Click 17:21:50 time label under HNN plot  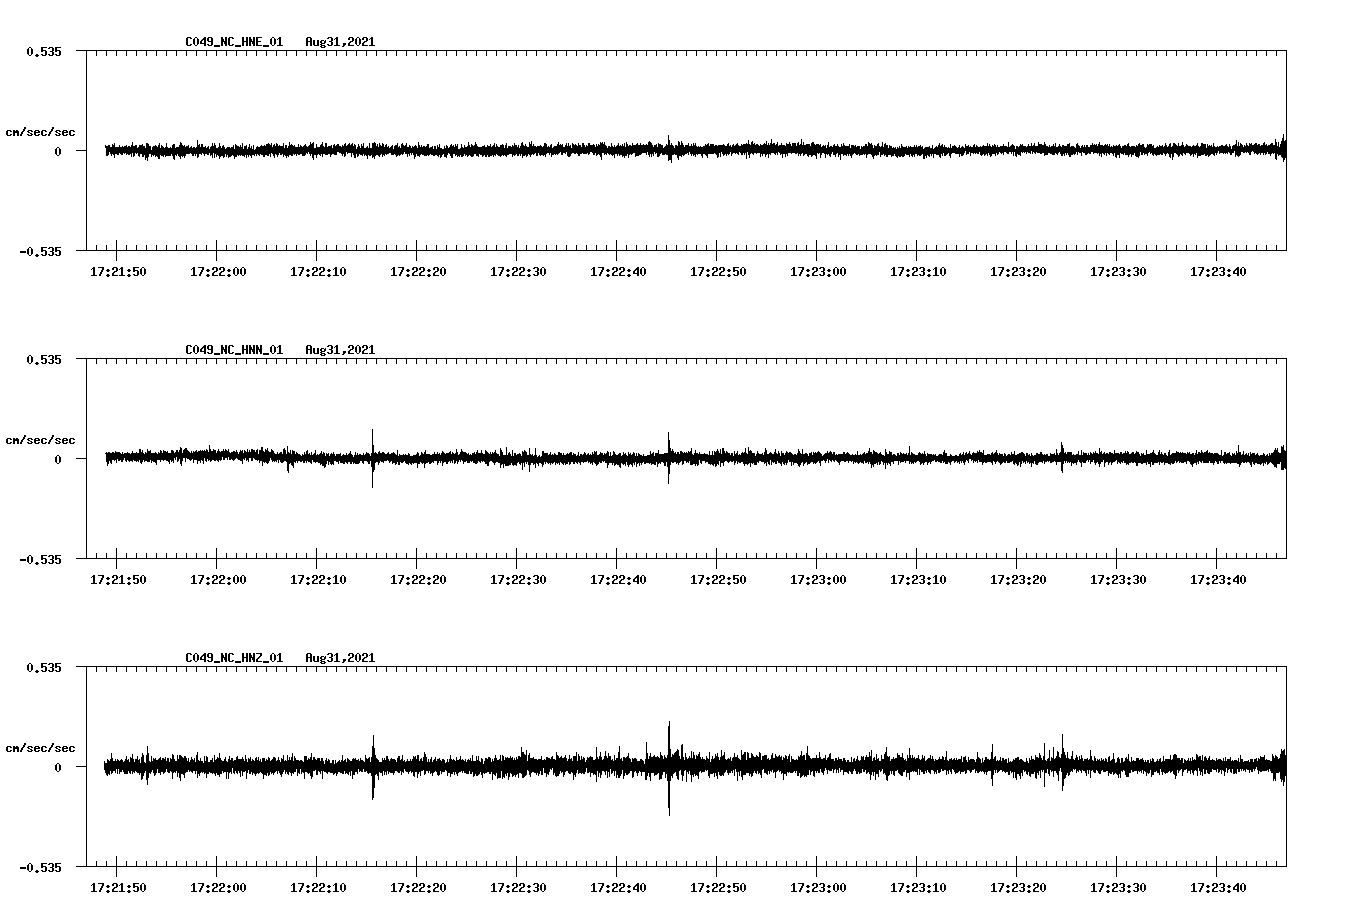point(118,579)
